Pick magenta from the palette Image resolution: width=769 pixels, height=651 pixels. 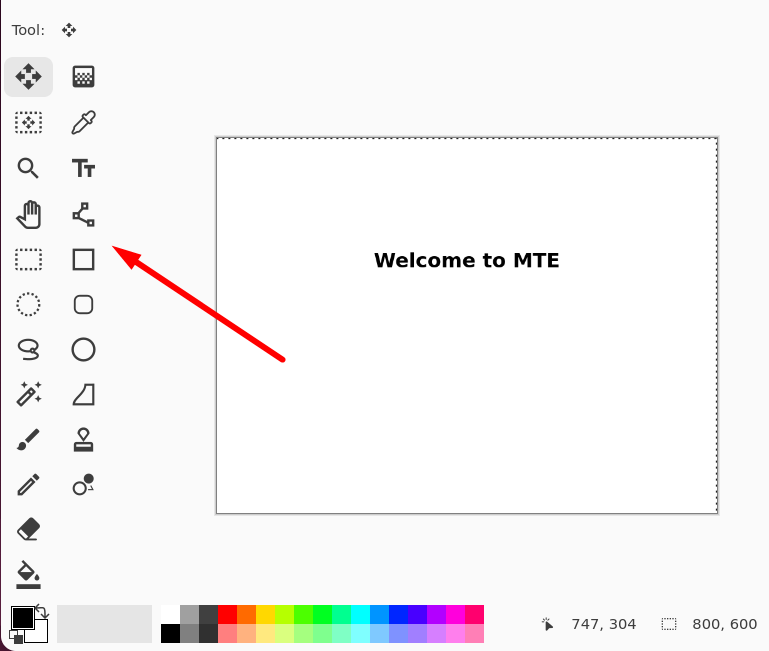(x=455, y=615)
